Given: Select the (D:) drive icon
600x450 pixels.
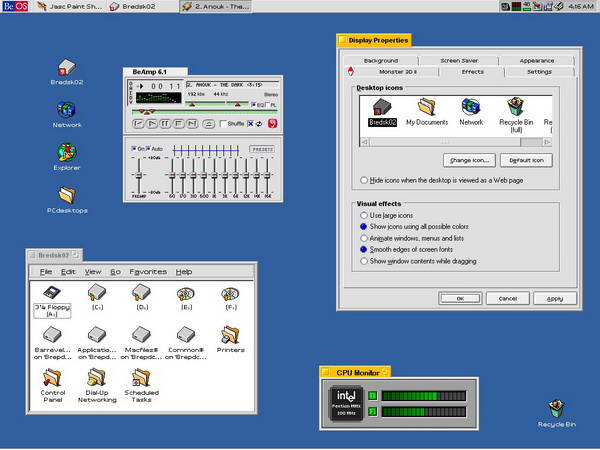Looking at the screenshot, I should click(142, 293).
